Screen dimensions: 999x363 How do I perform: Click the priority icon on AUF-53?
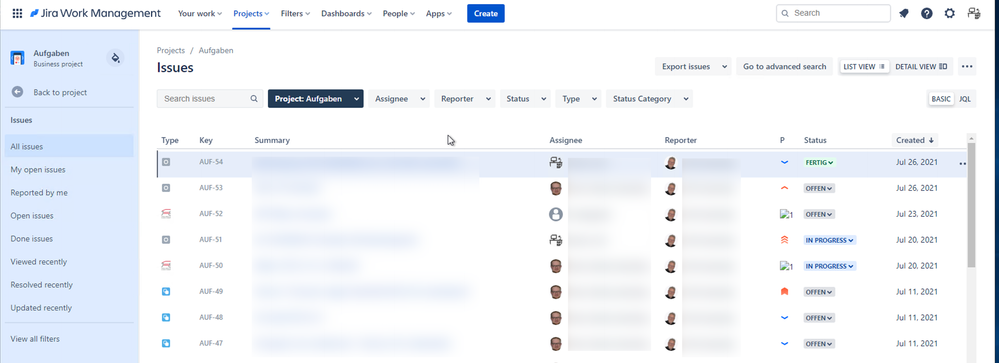784,189
